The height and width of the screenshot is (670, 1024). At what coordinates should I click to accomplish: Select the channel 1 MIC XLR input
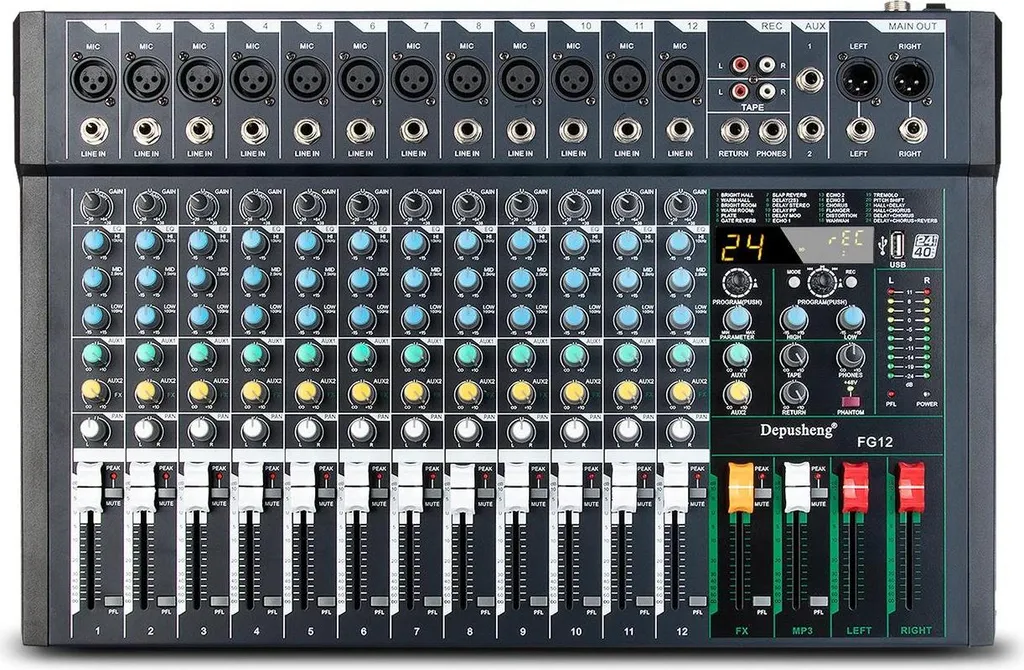[95, 79]
